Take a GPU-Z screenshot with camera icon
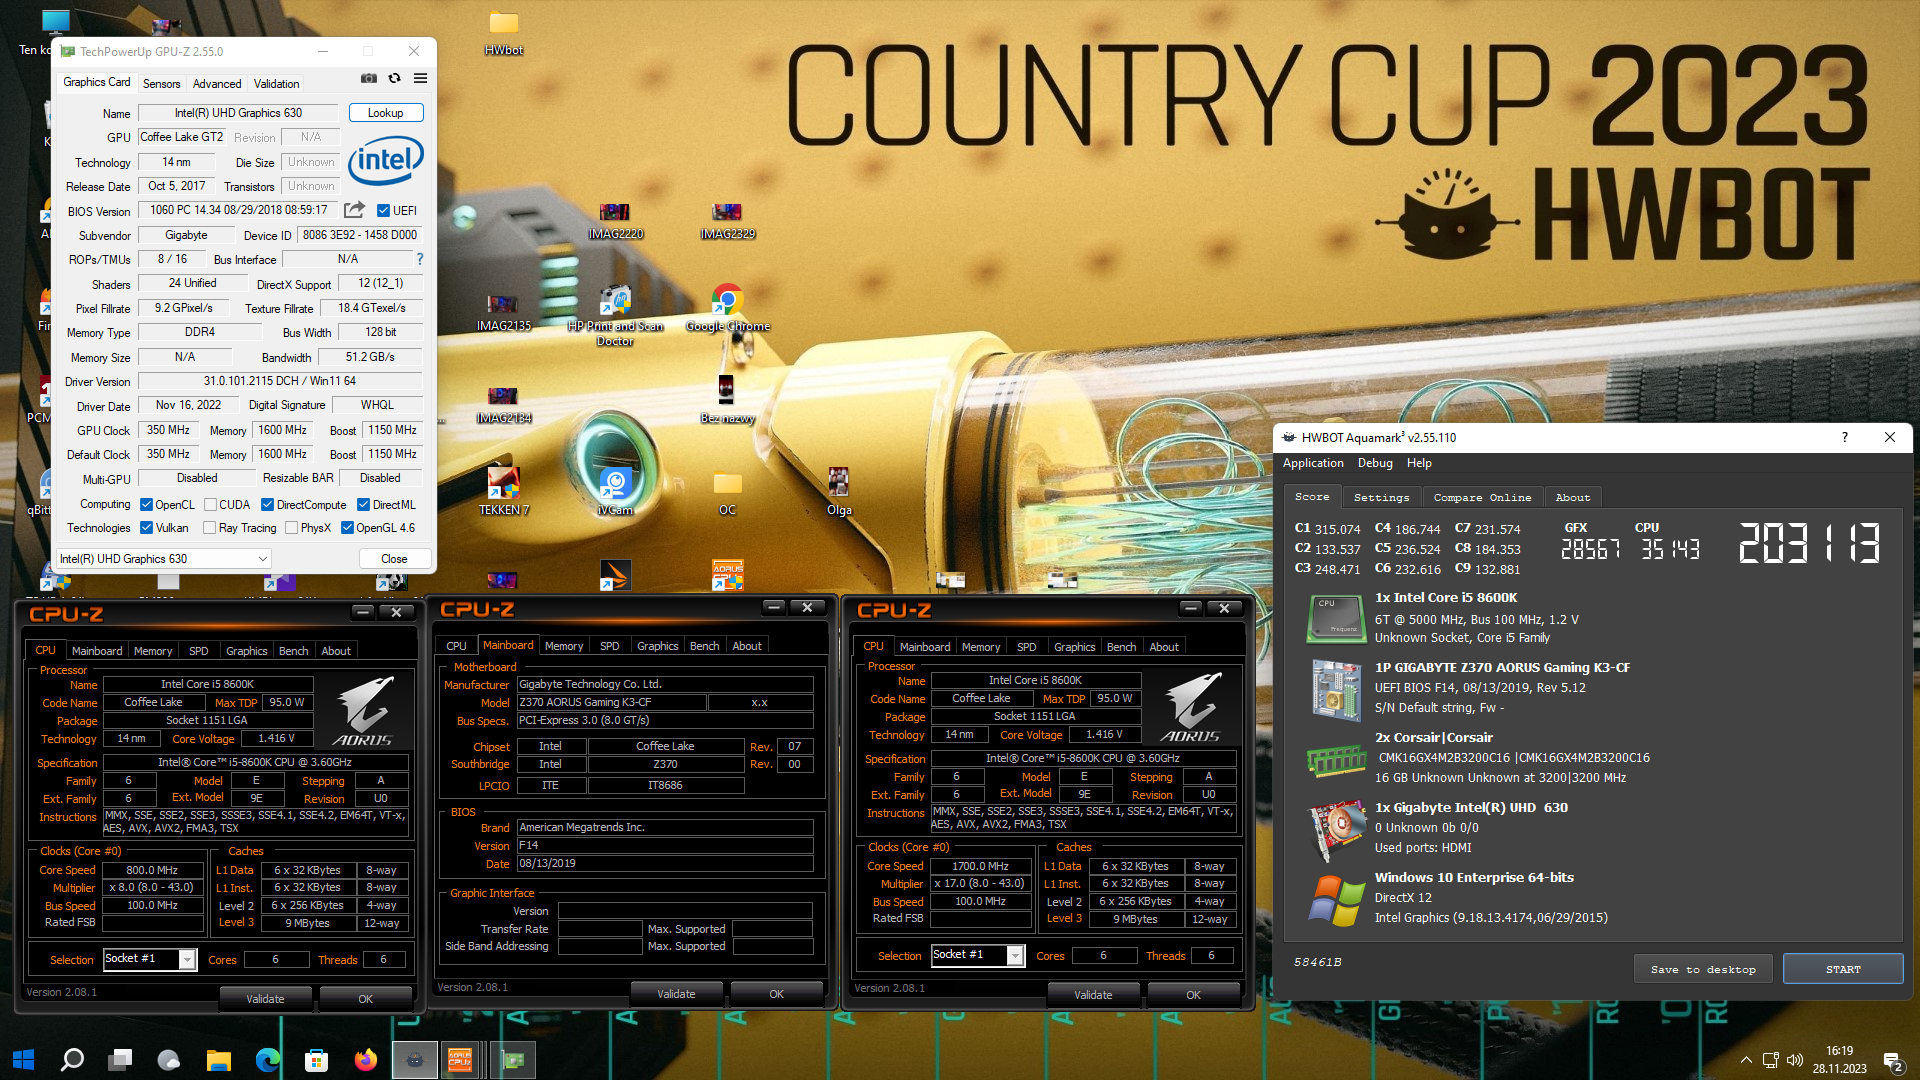The image size is (1920, 1080). (369, 78)
